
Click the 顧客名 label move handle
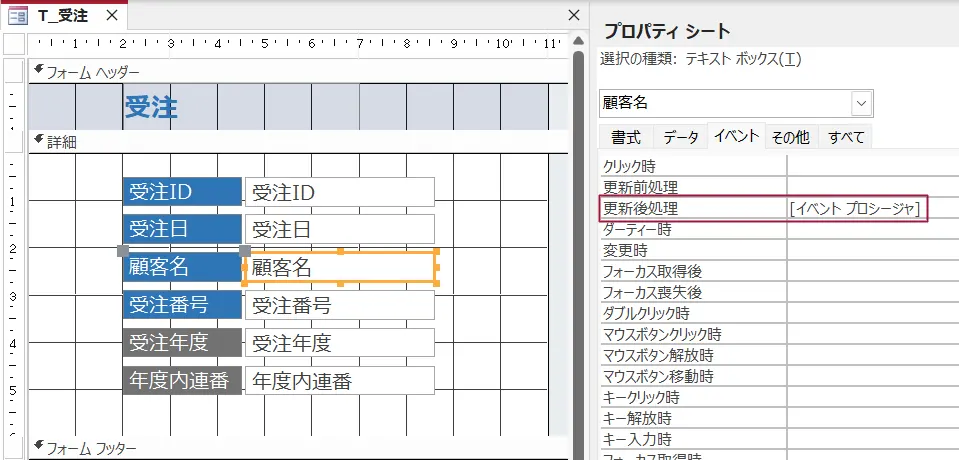coord(124,250)
